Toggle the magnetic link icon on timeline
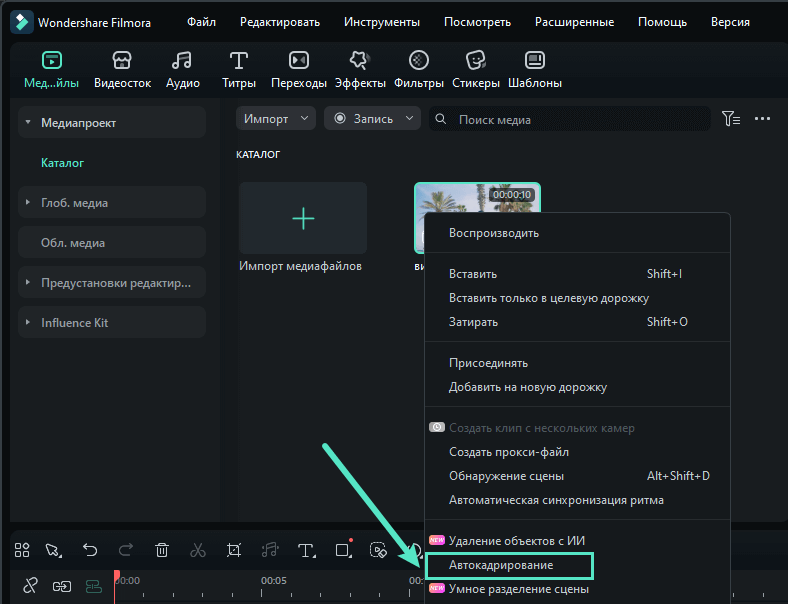 click(30, 585)
